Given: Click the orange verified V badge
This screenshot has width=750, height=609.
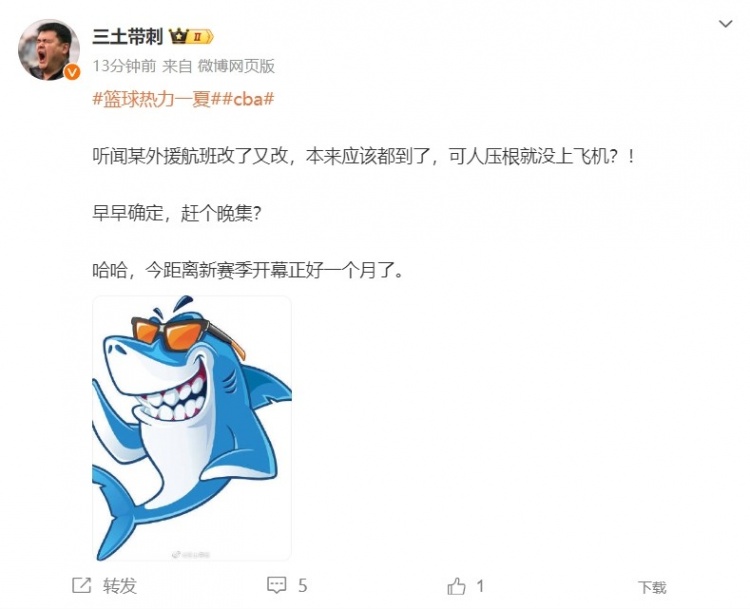Looking at the screenshot, I should tap(72, 72).
